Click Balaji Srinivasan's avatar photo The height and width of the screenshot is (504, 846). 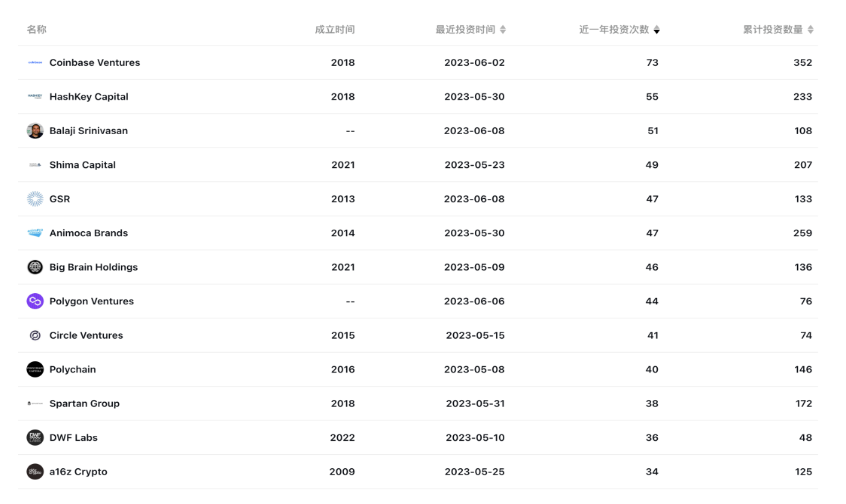(35, 131)
